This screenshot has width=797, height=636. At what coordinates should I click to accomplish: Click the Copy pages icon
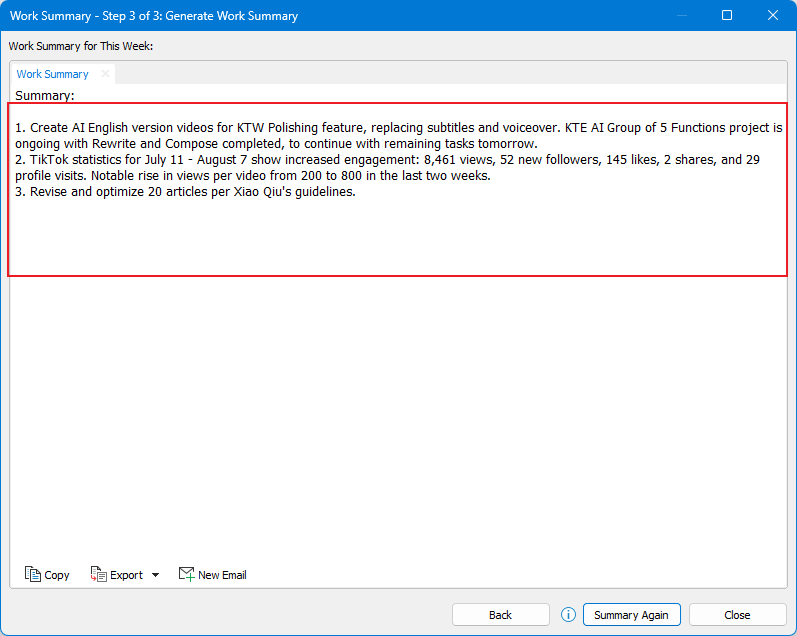tap(33, 574)
